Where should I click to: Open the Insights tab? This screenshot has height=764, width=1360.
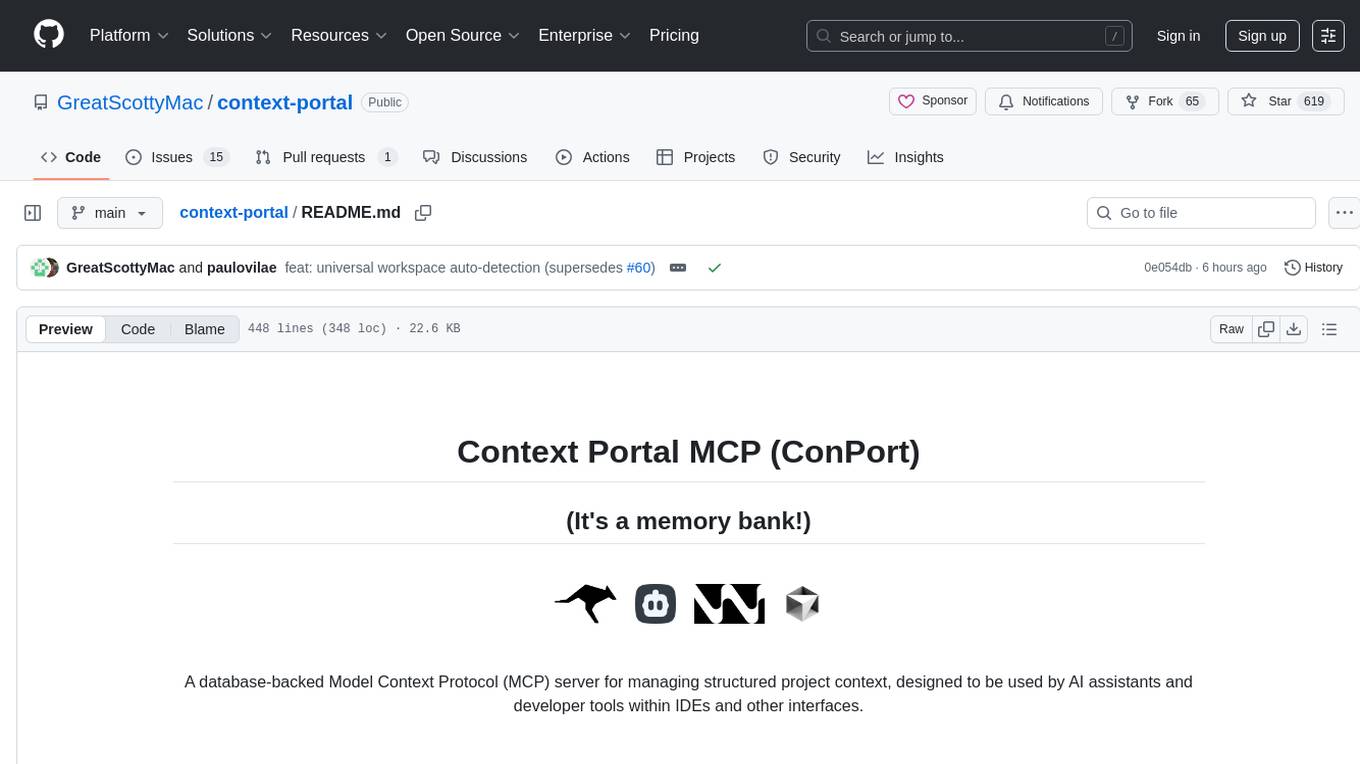point(905,157)
